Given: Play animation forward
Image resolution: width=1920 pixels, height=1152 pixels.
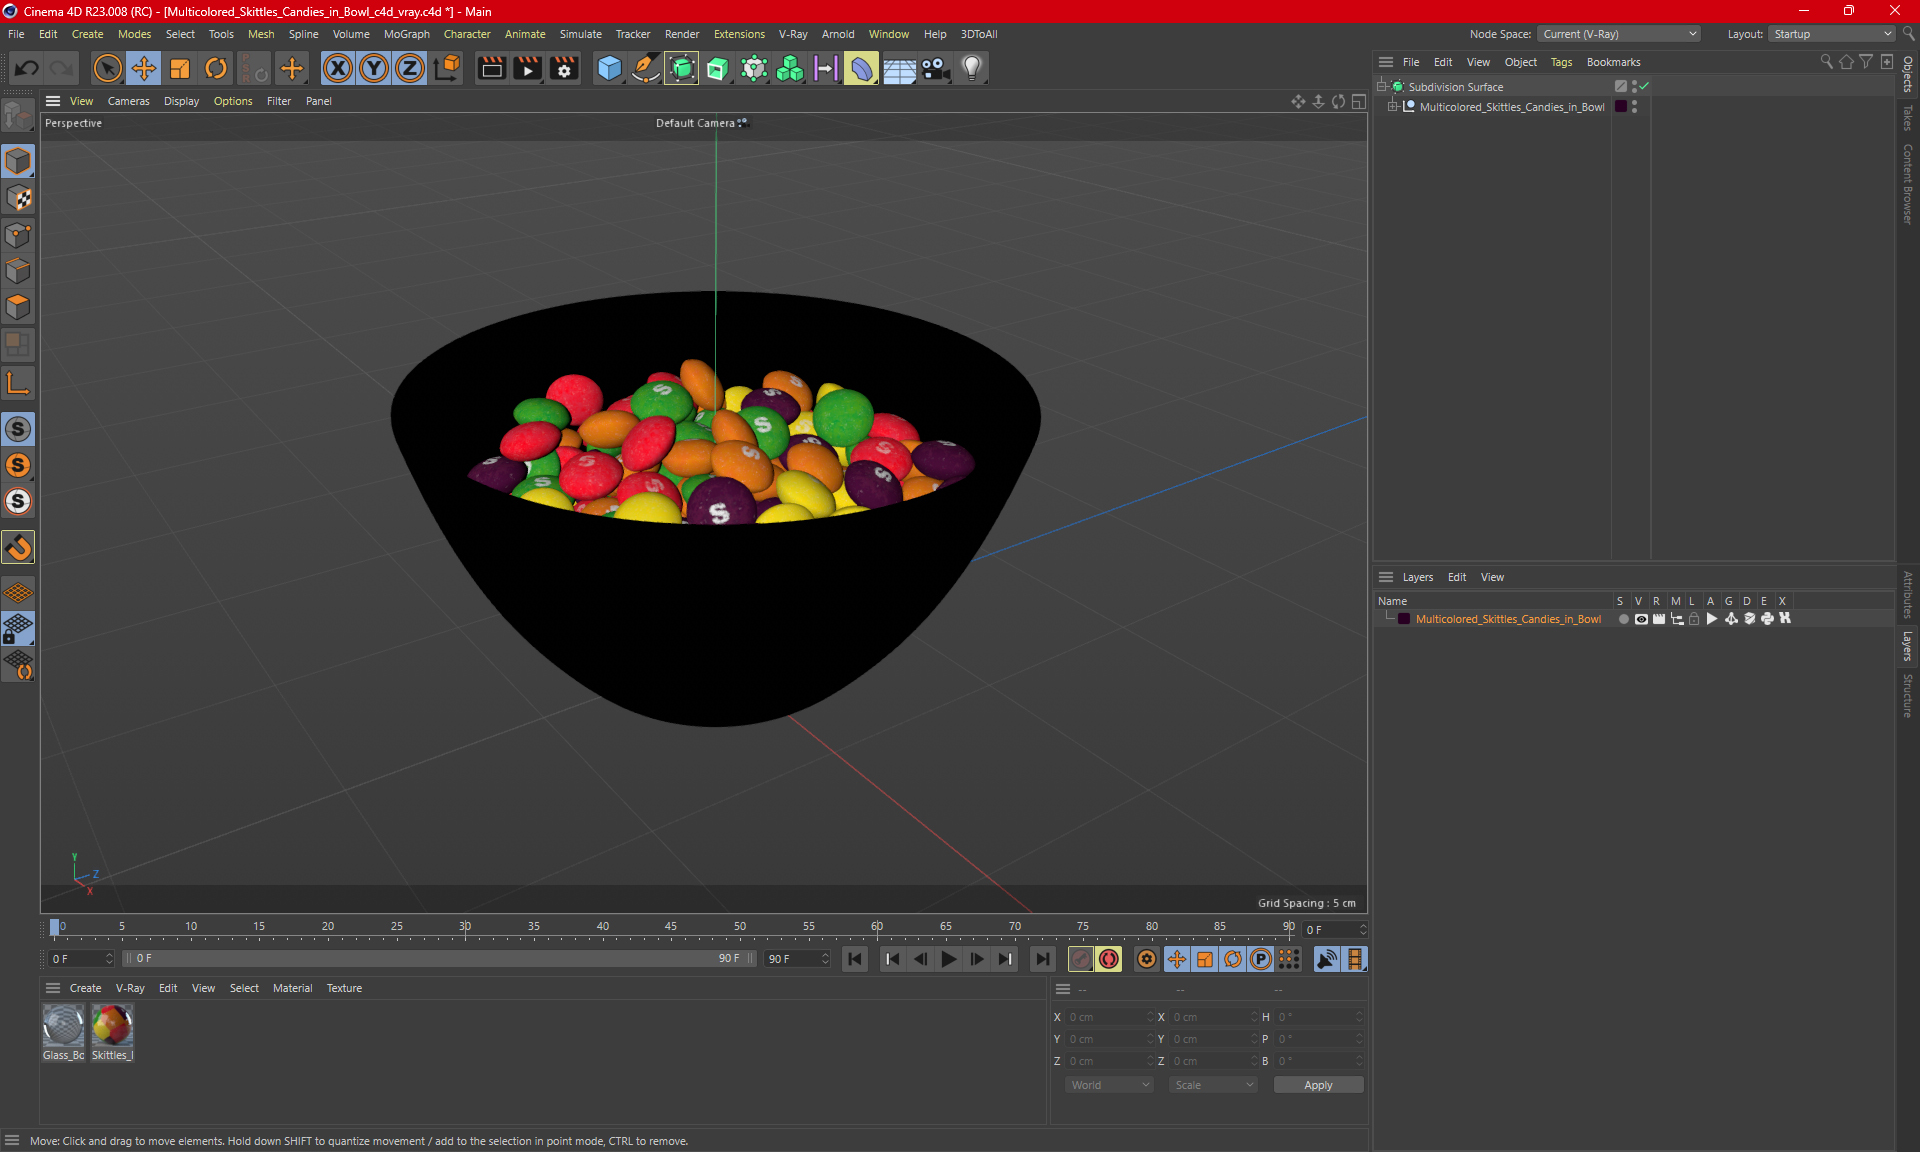Looking at the screenshot, I should click(948, 959).
